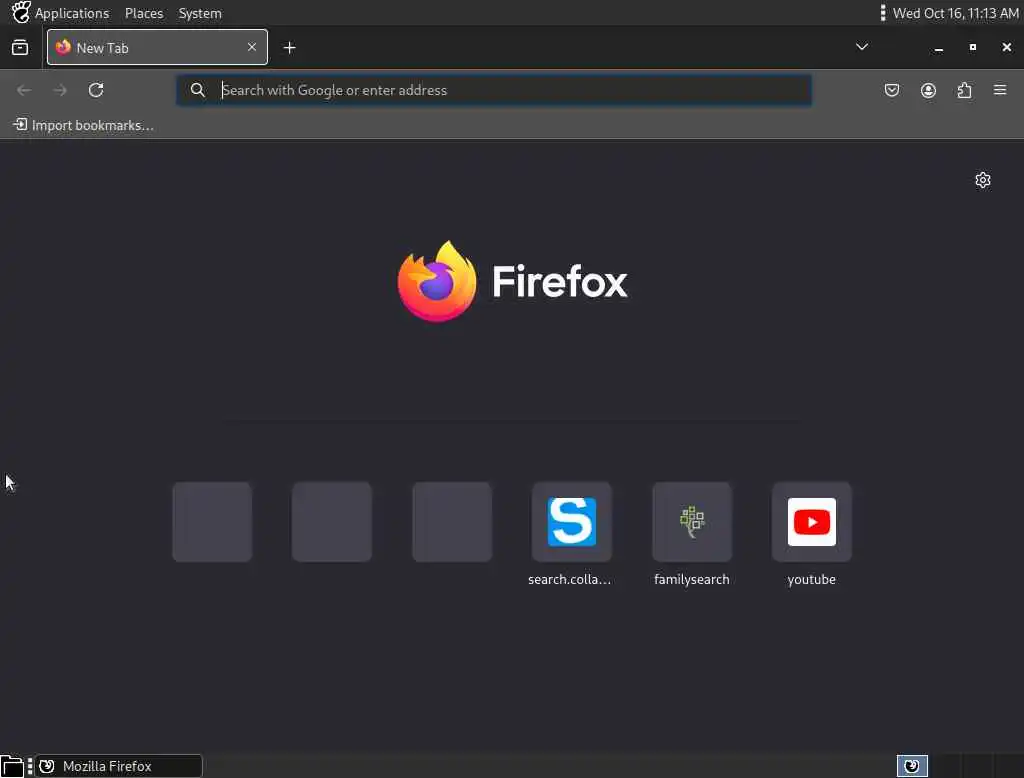This screenshot has height=778, width=1024.
Task: Close the New Tab tab
Action: 251,47
